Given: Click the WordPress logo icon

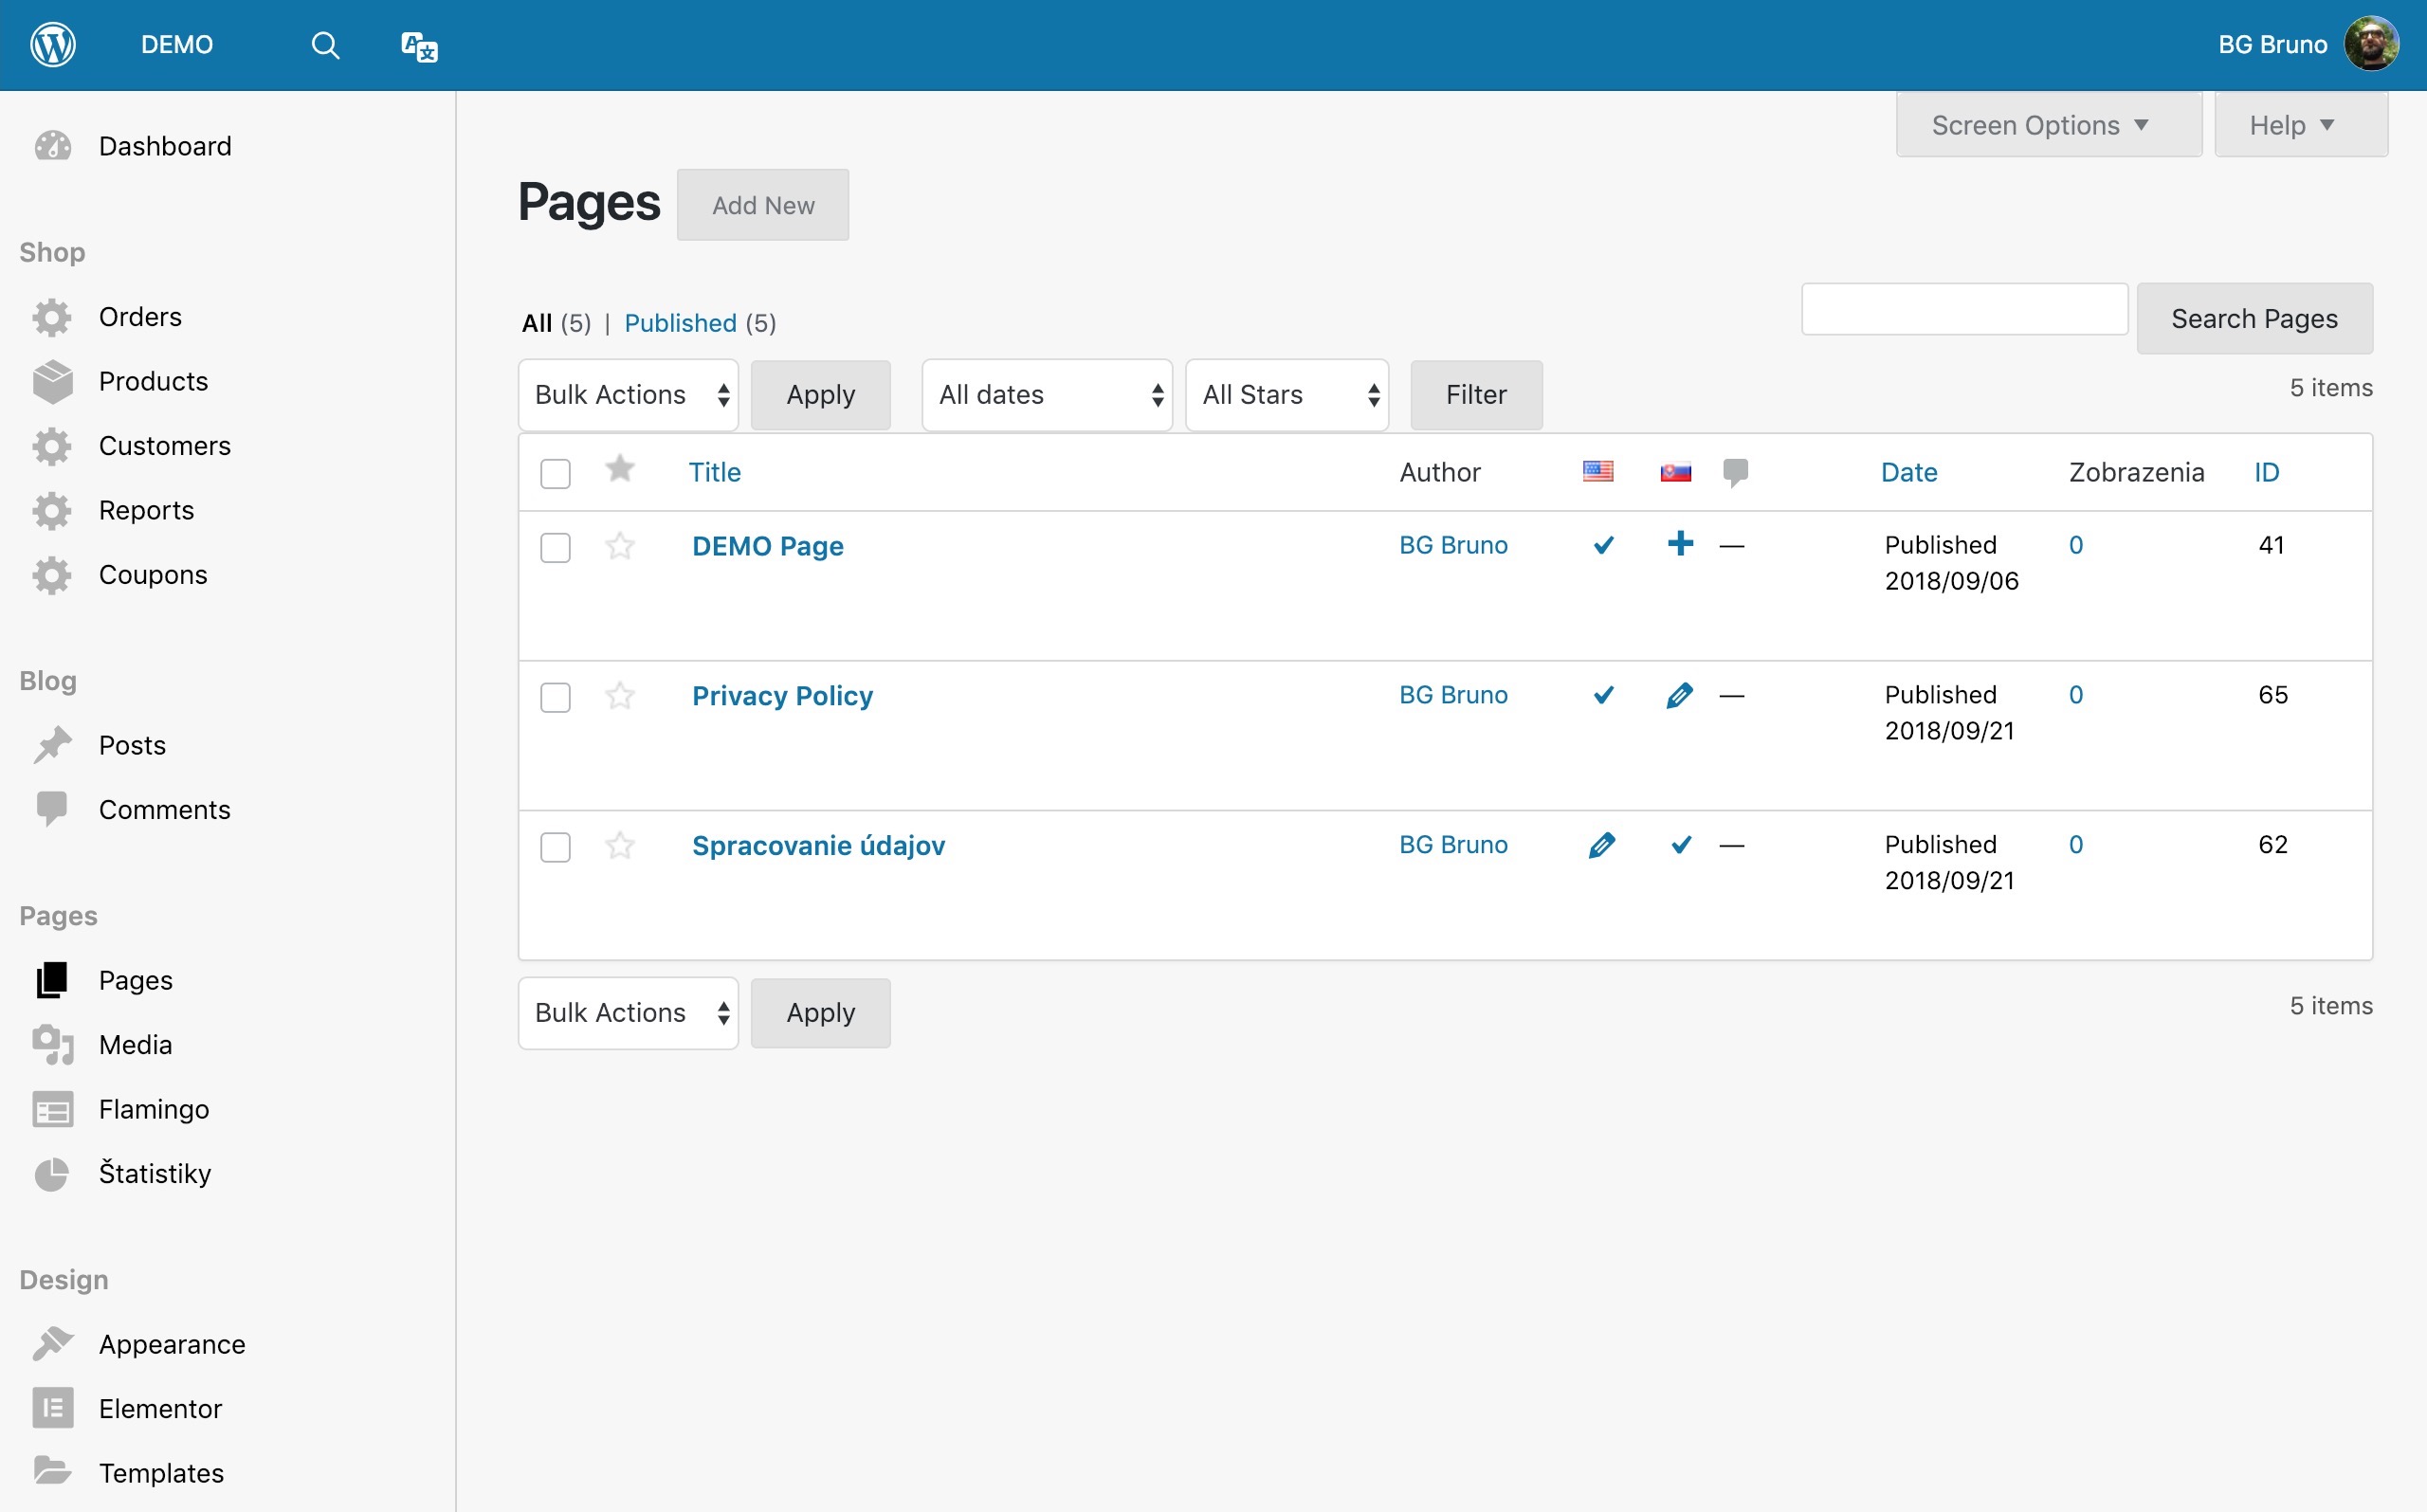Looking at the screenshot, I should [53, 45].
